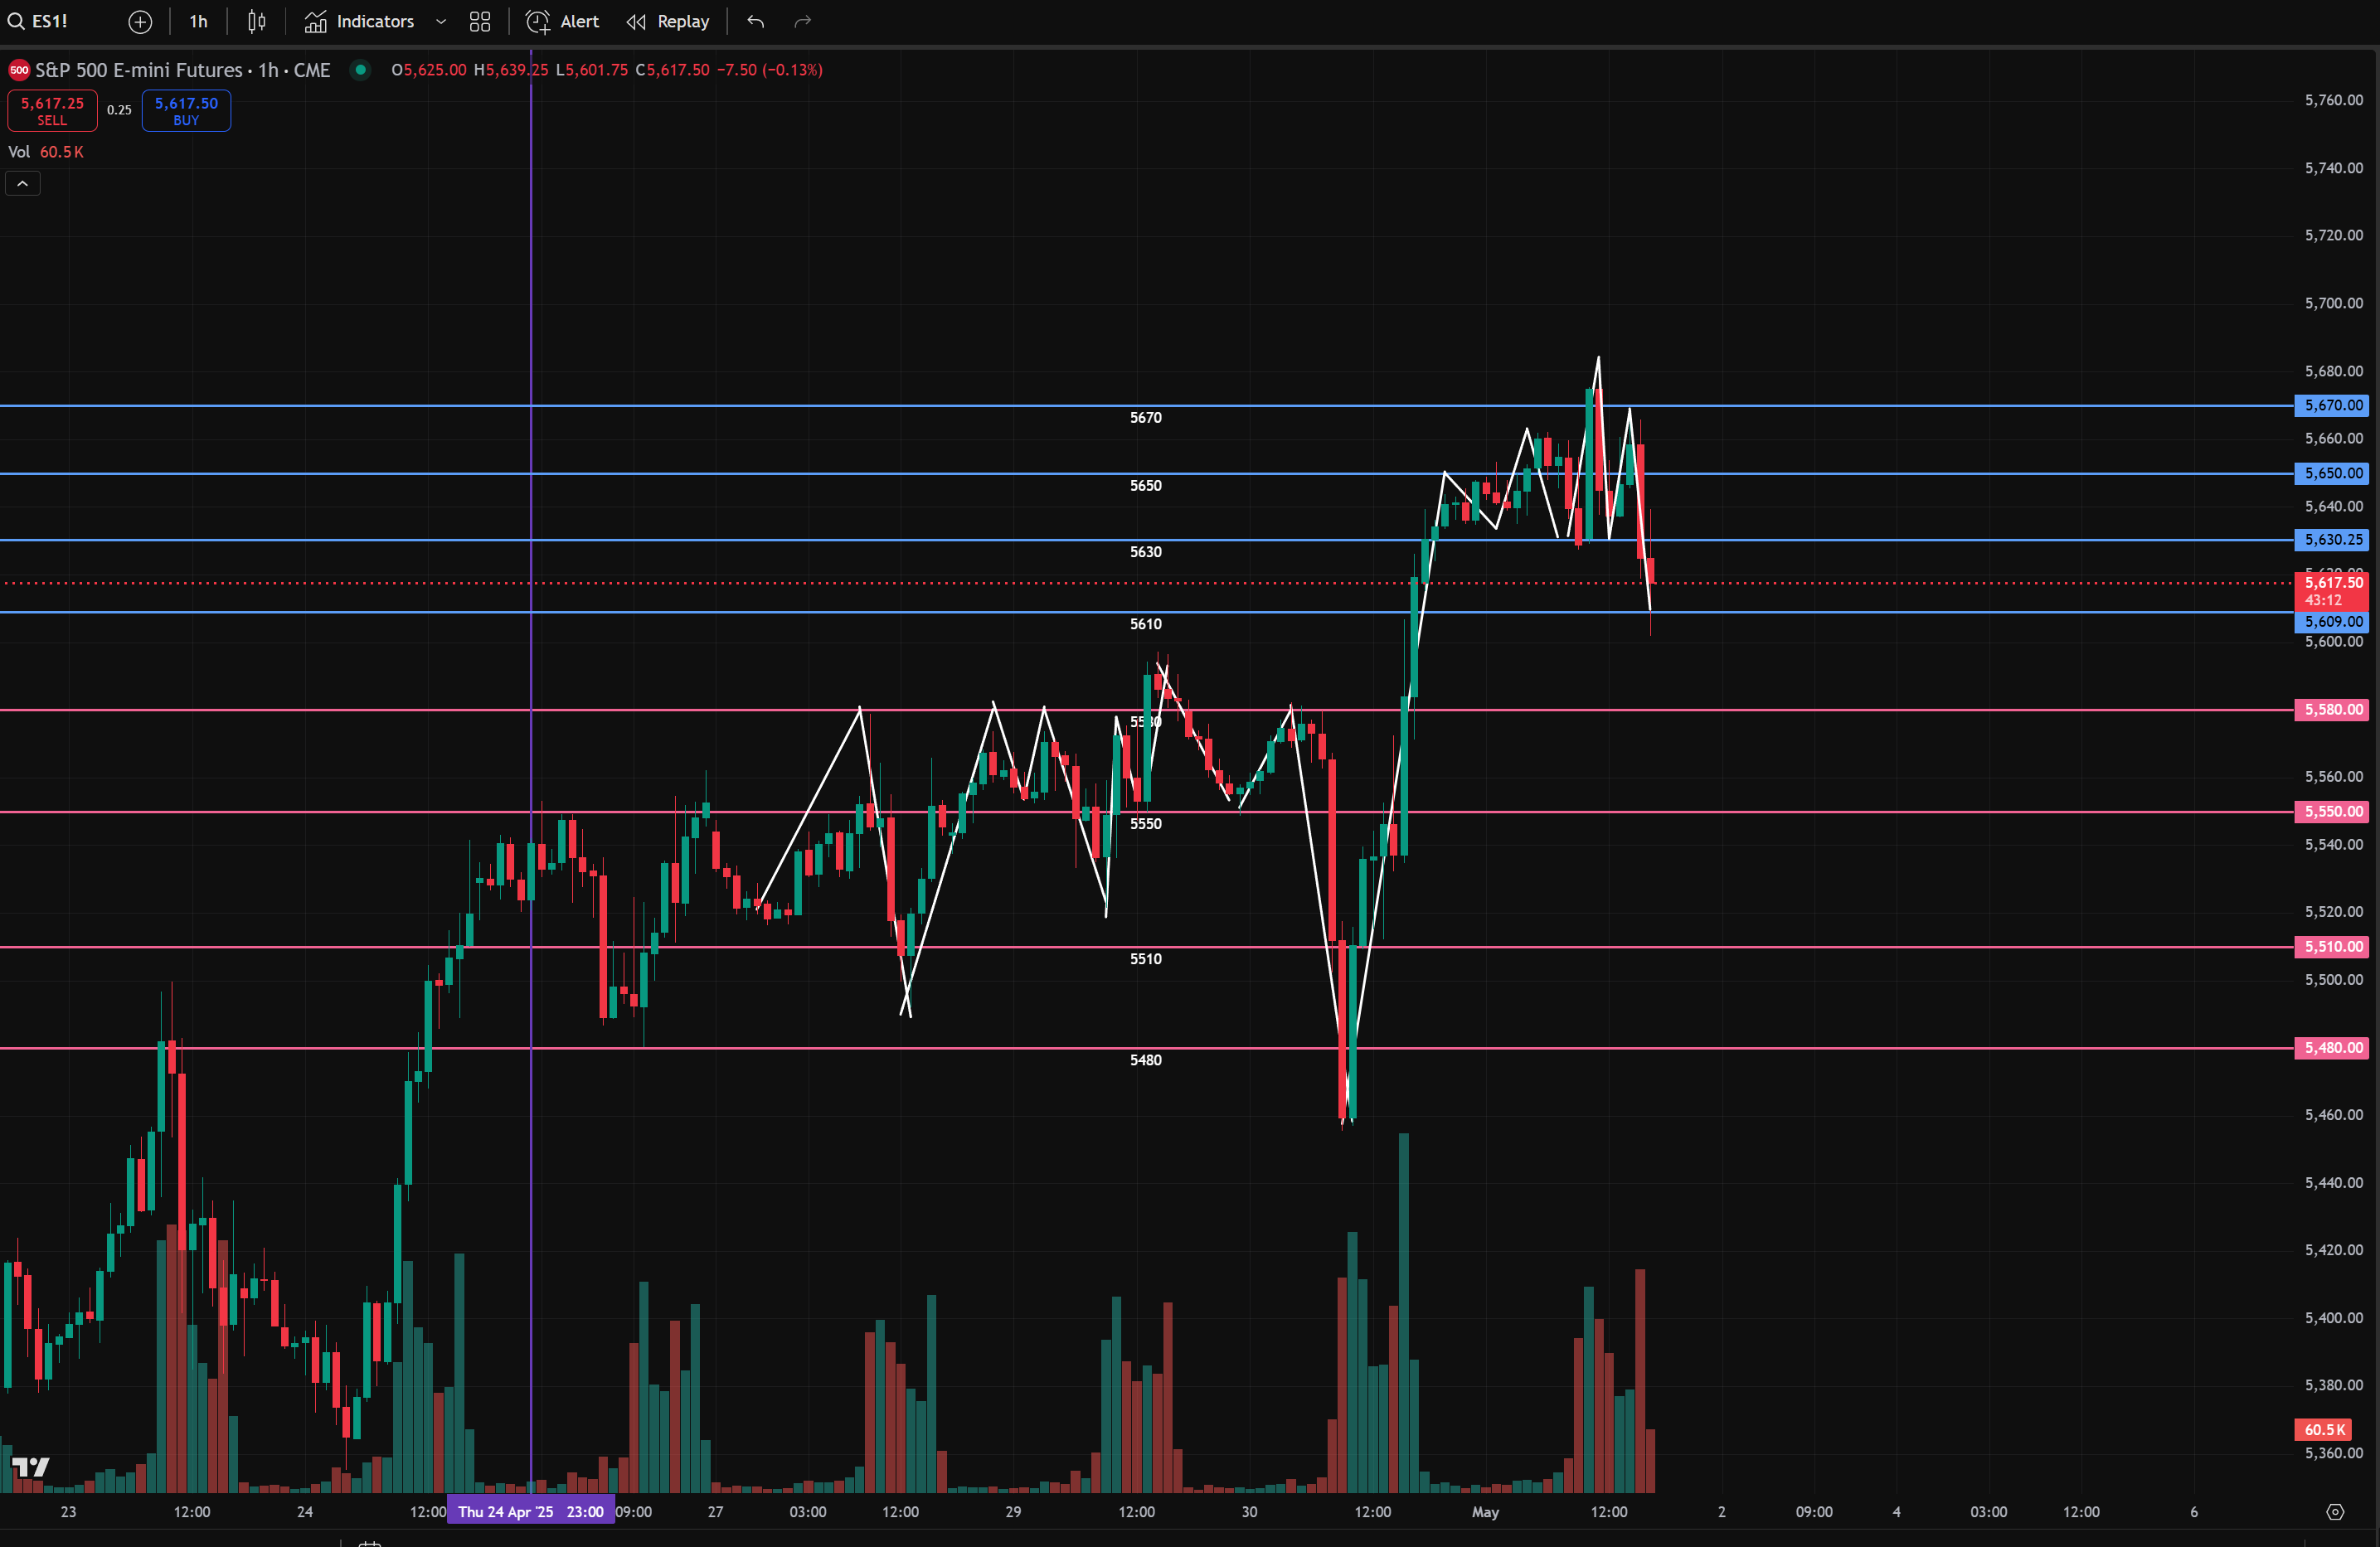Open the candlestick chart type menu
Screen dimensions: 2380x1547
click(256, 21)
